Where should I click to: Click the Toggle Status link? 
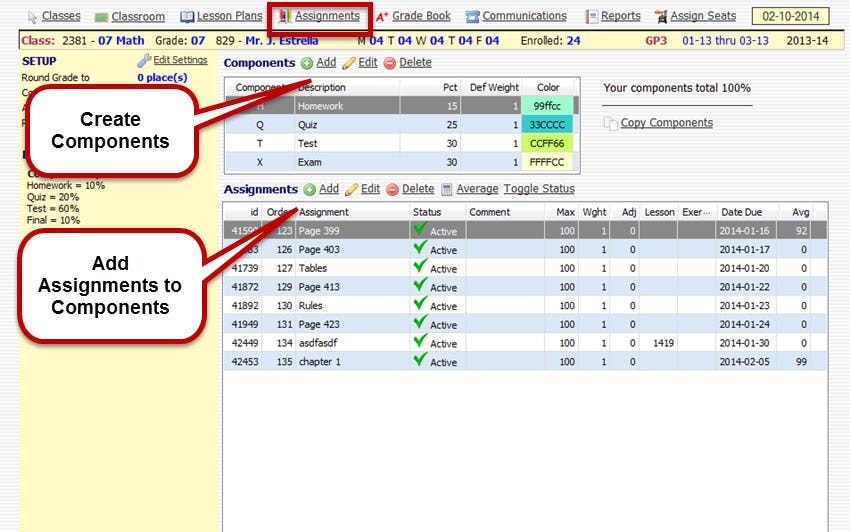[x=539, y=189]
